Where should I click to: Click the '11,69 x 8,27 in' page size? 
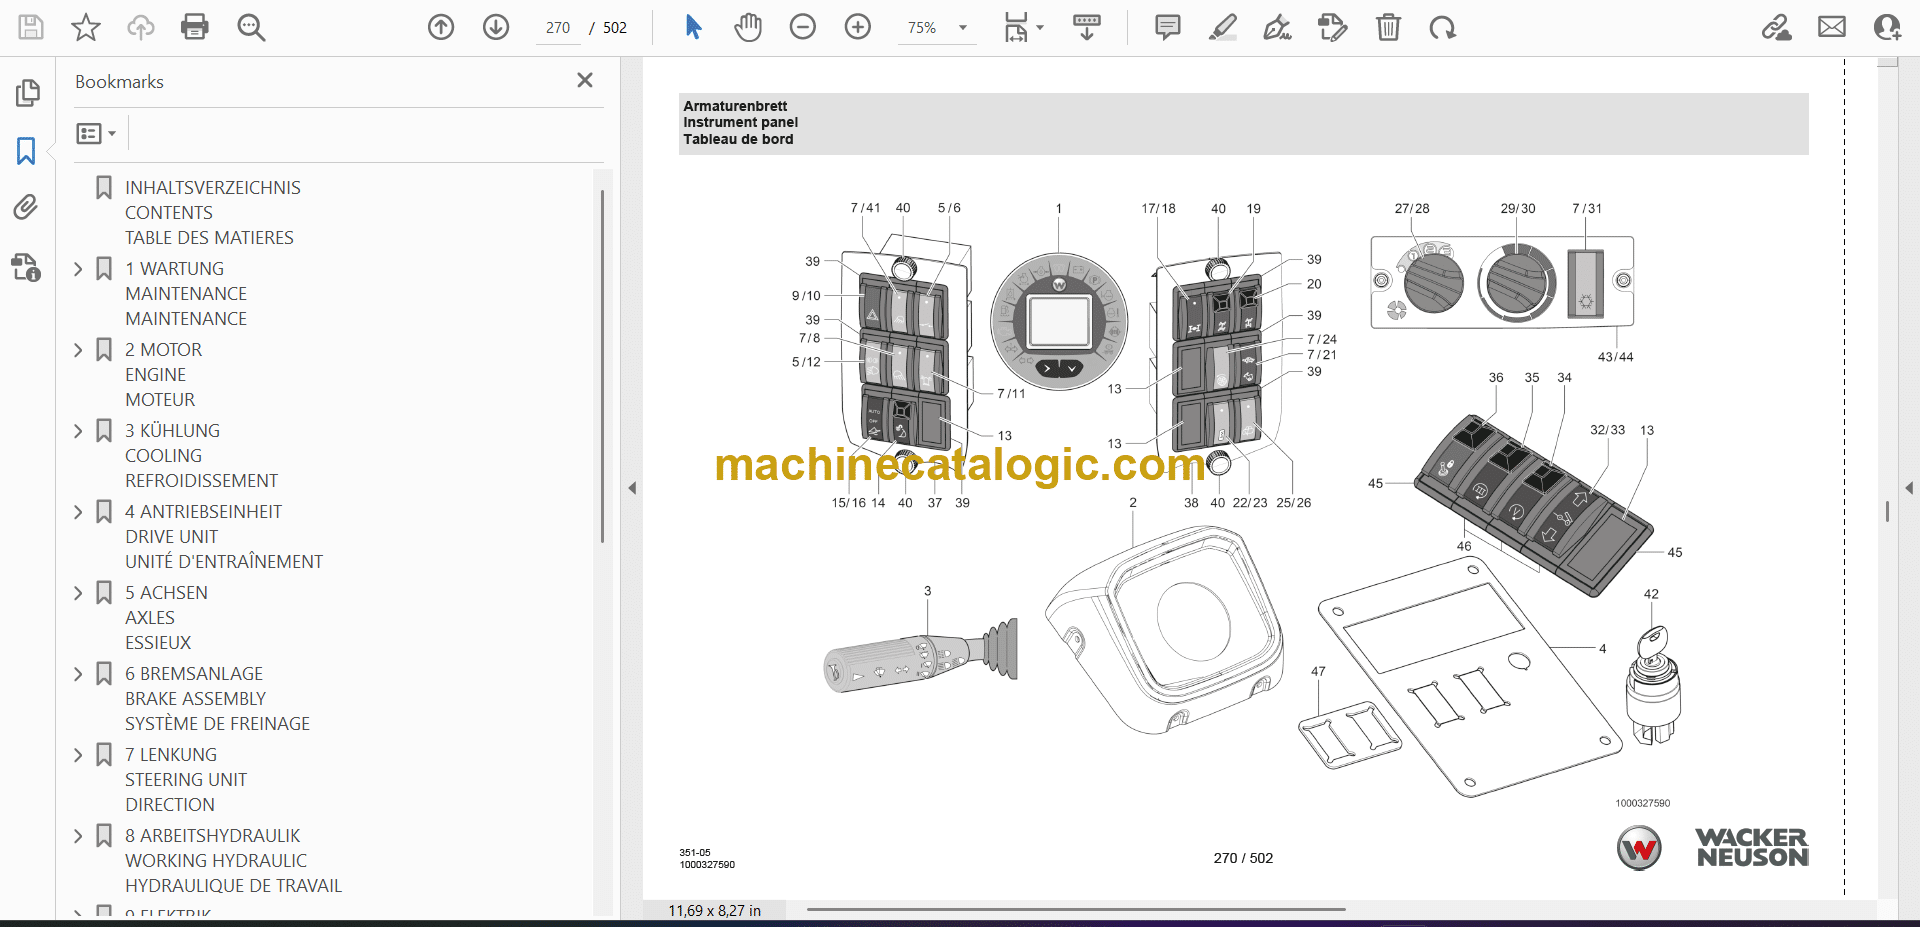(x=714, y=911)
